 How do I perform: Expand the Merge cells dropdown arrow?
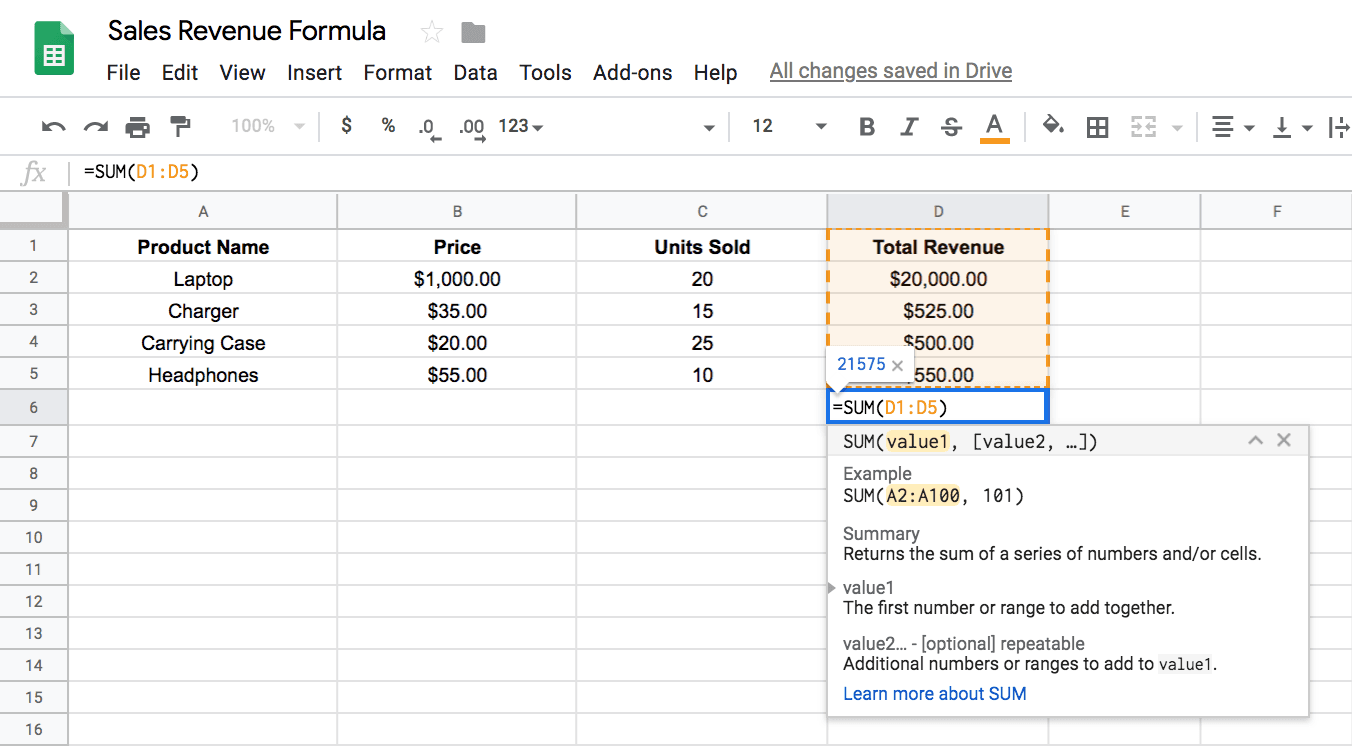(1176, 128)
